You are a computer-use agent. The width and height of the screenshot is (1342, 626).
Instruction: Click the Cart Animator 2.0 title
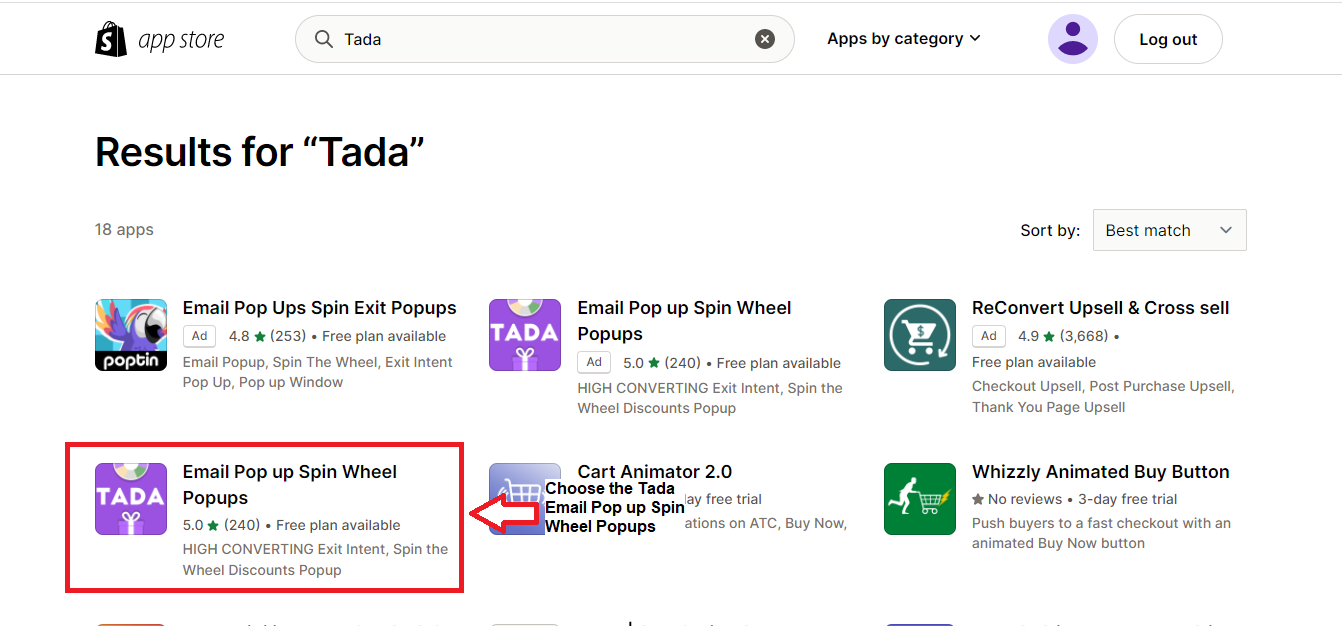tap(655, 472)
